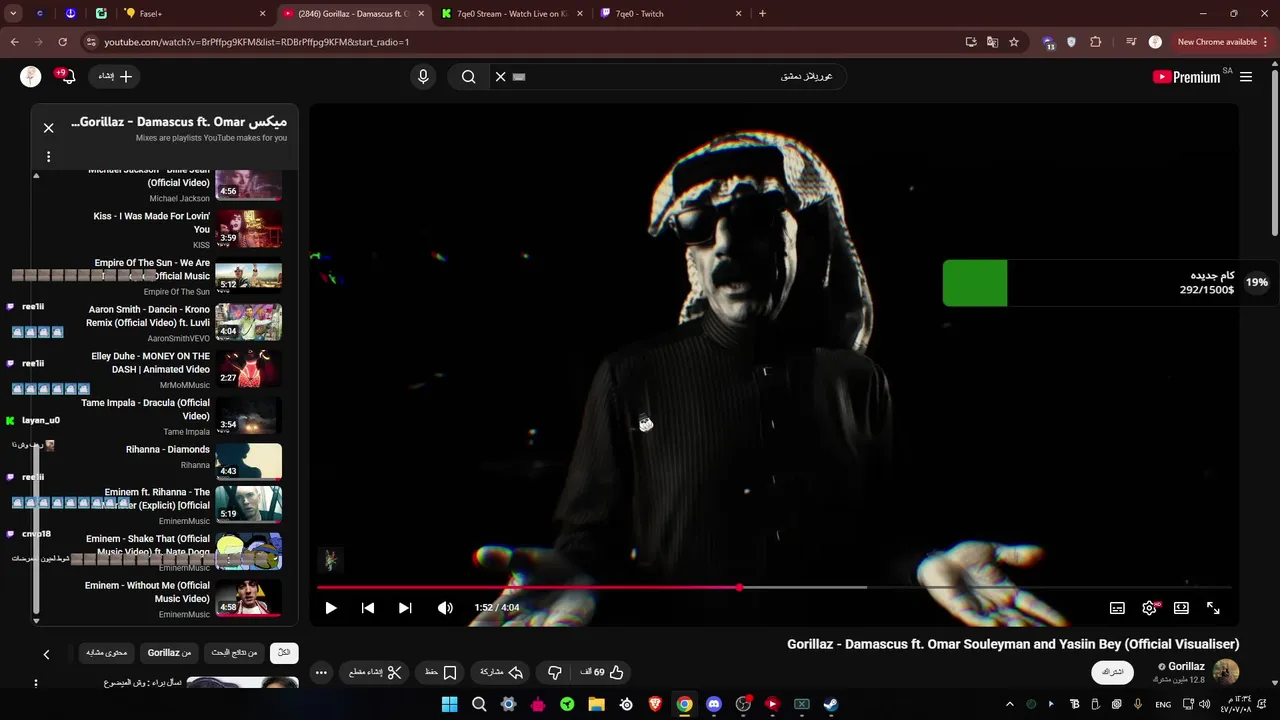
Task: Open Chrome extensions puzzle icon
Action: click(x=1096, y=42)
